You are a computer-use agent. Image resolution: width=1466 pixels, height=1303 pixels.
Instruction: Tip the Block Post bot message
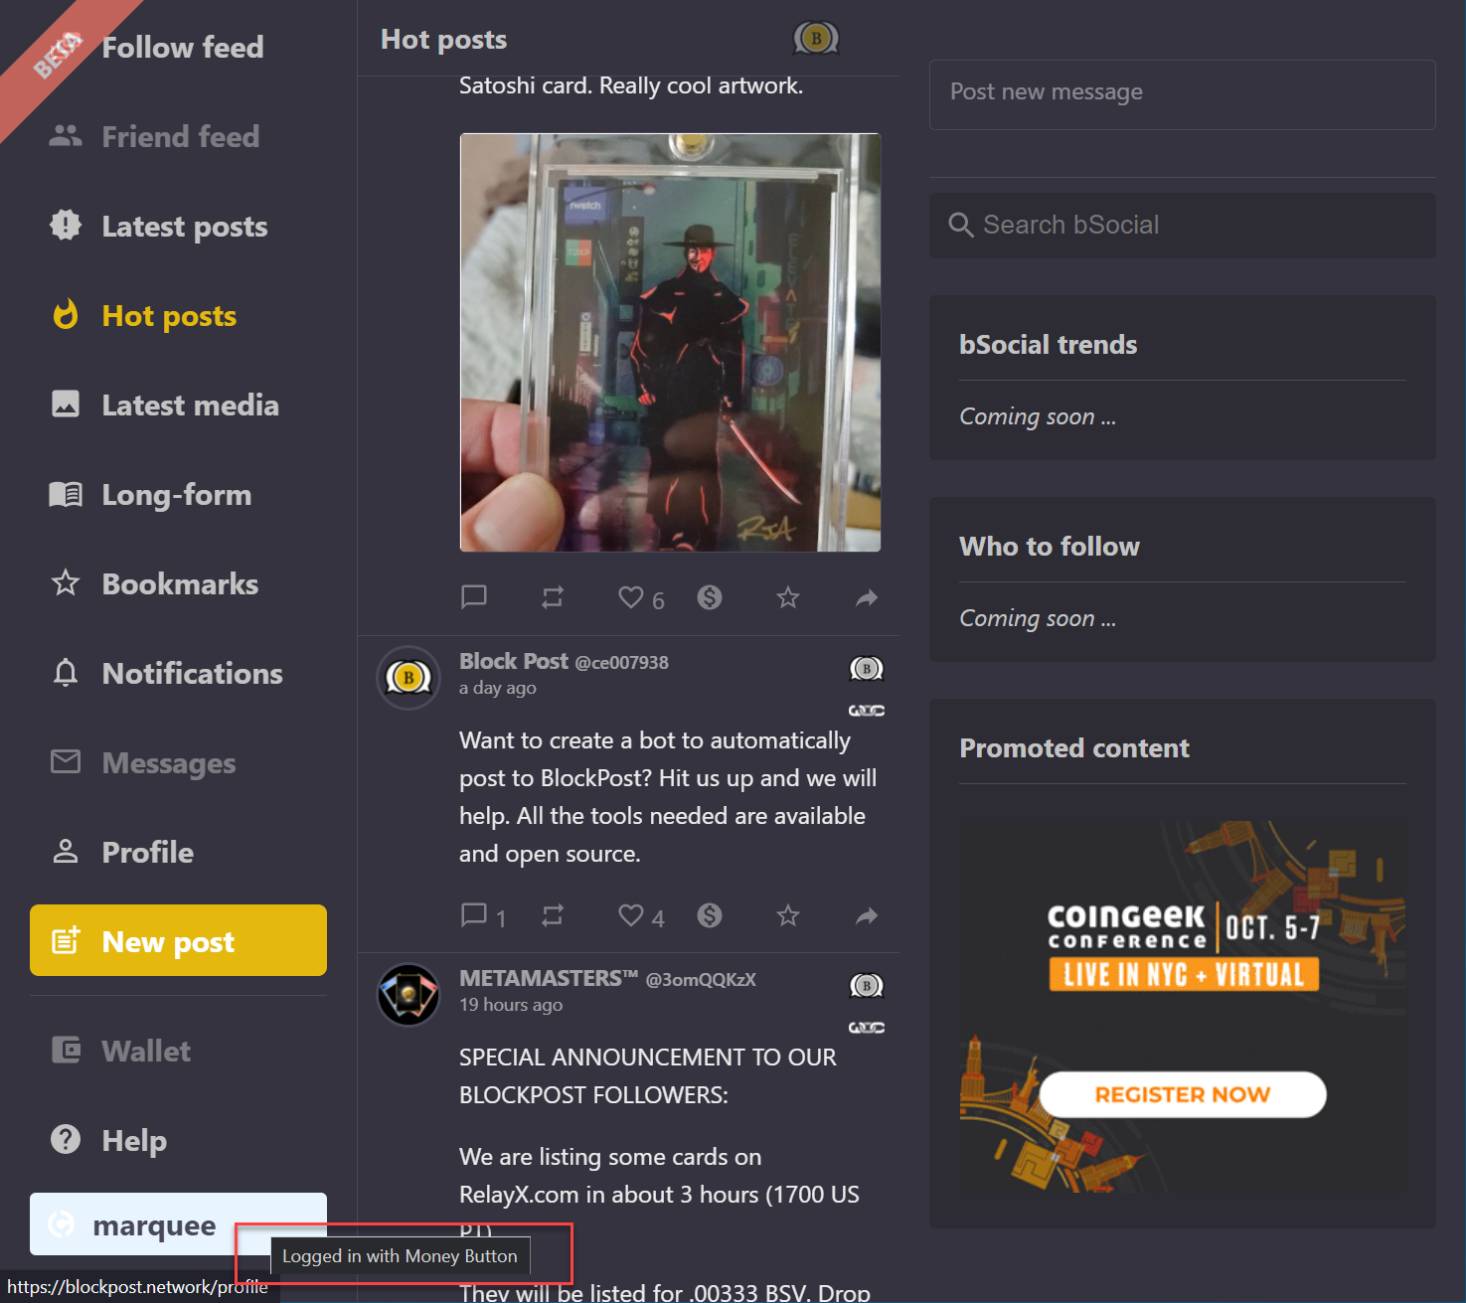click(709, 915)
